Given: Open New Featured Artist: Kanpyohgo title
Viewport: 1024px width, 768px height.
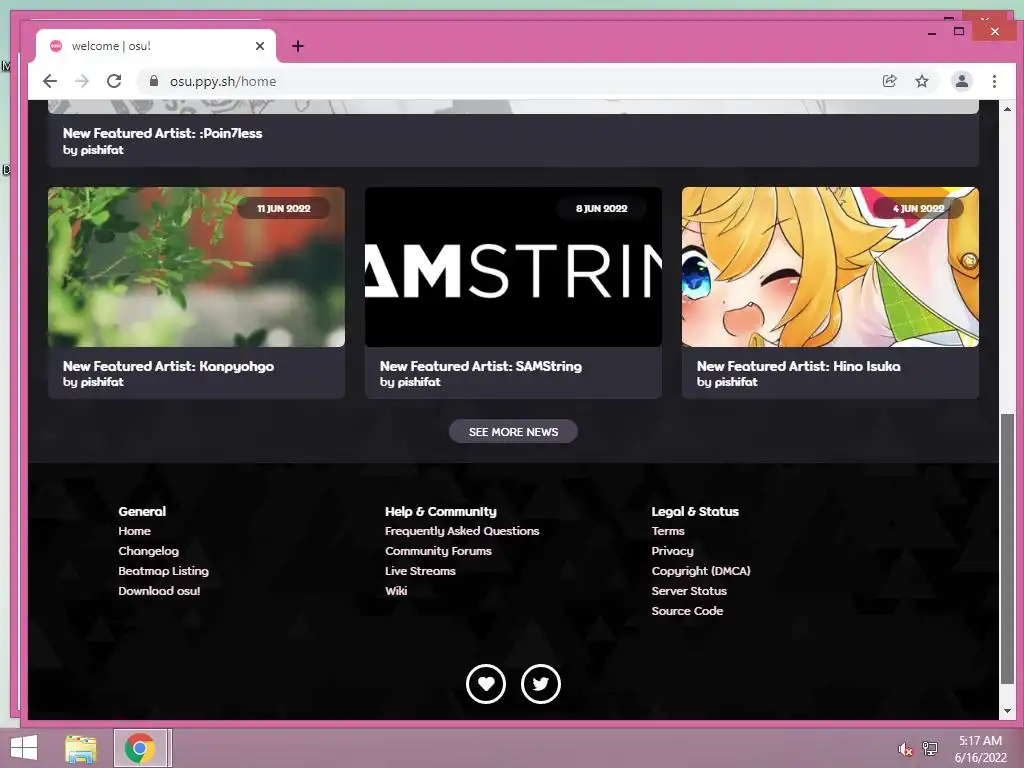Looking at the screenshot, I should (x=168, y=366).
